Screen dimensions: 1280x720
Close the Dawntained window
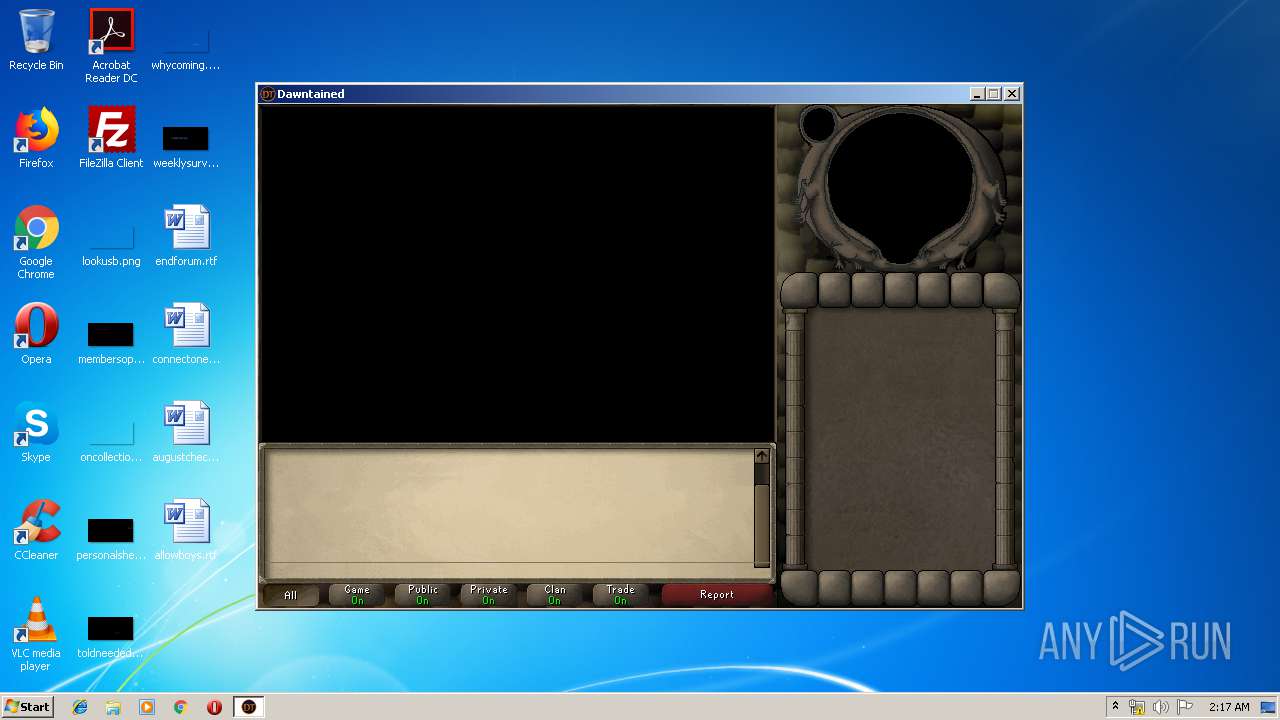[x=1012, y=94]
